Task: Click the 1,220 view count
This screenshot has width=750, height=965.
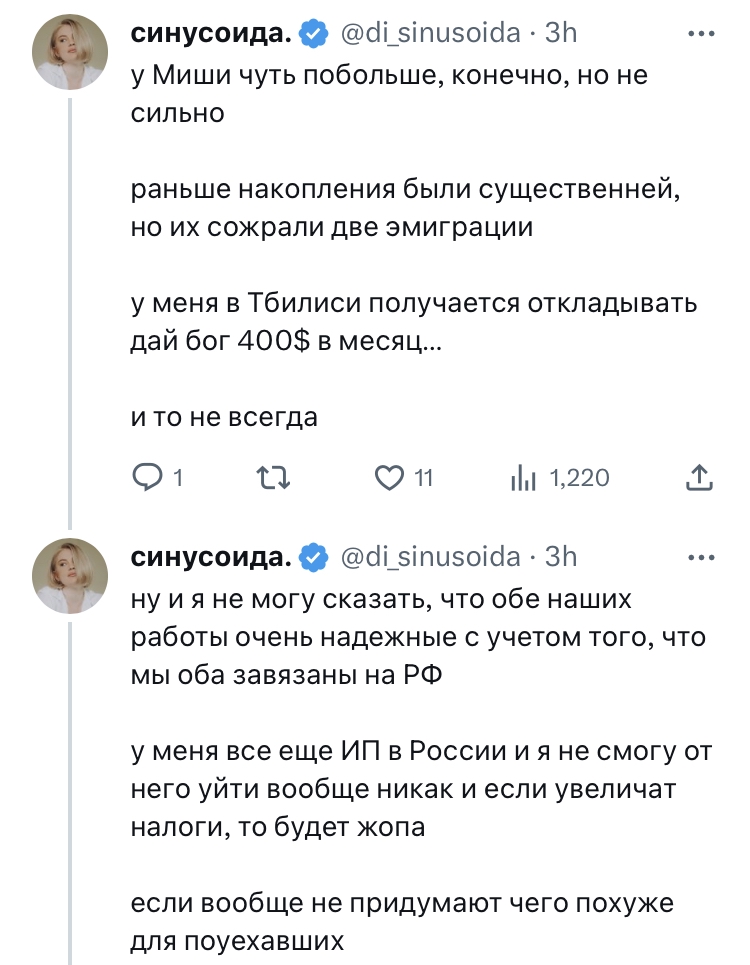Action: coord(580,479)
